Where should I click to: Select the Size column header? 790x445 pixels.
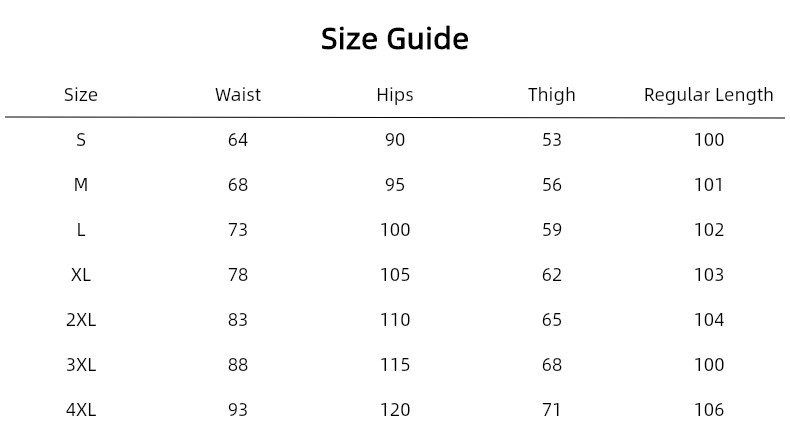pos(81,95)
